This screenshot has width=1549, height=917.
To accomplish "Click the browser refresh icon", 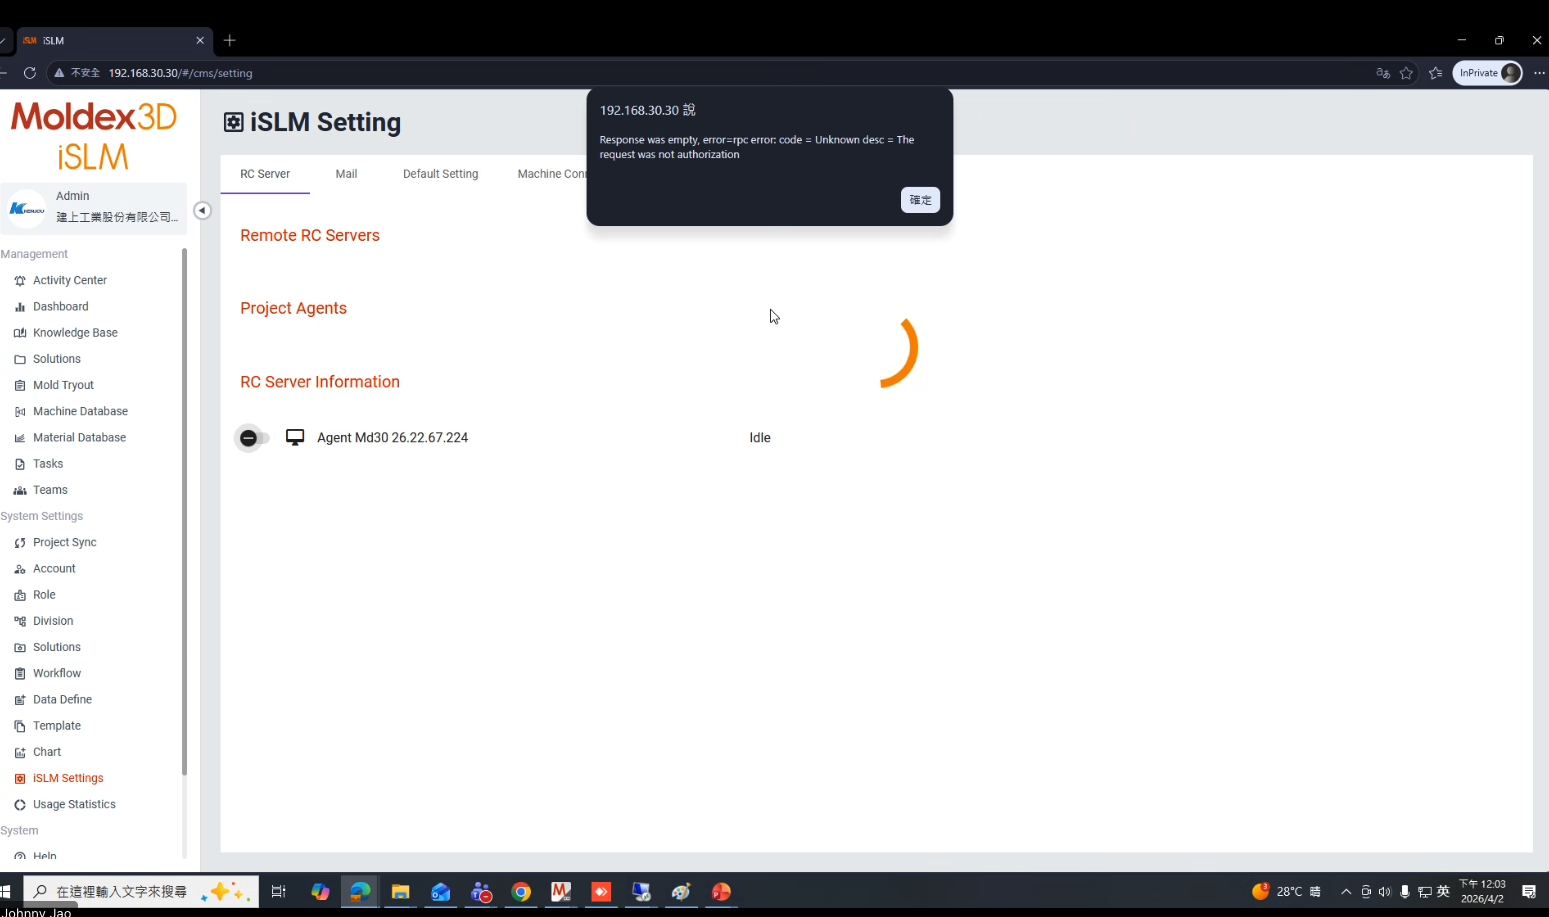I will pos(30,73).
